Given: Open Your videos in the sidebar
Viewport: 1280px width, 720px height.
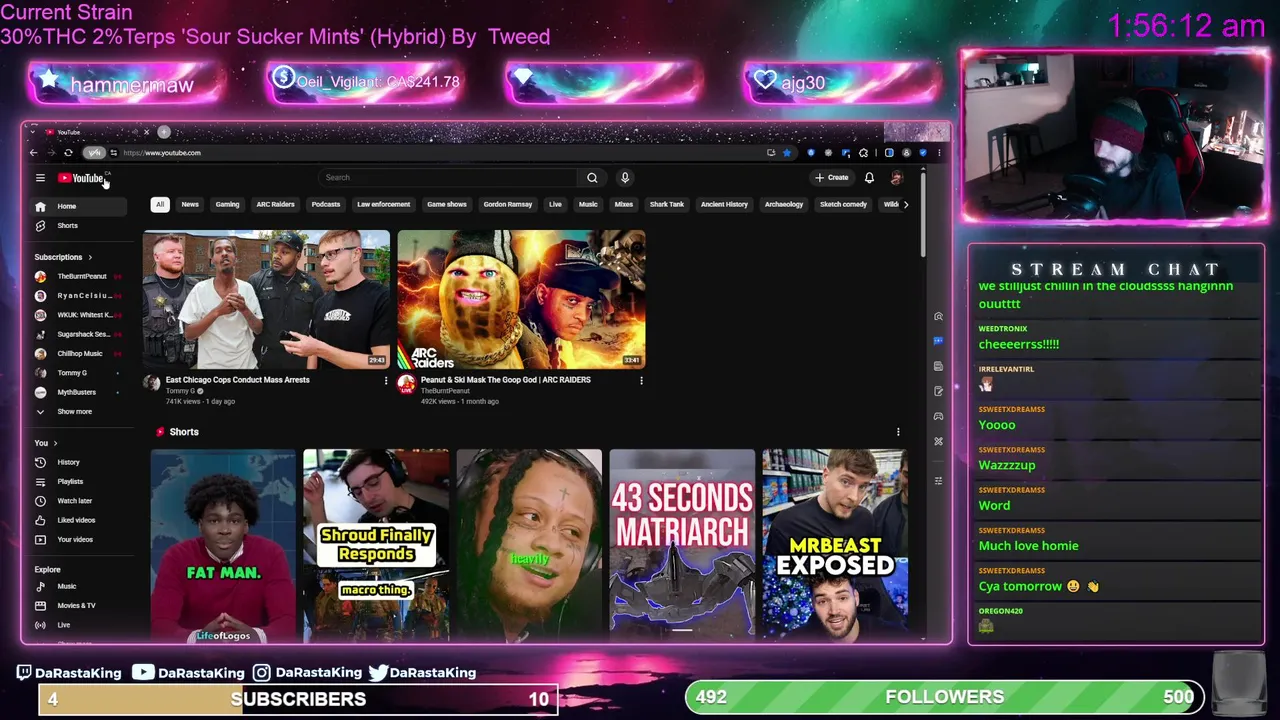Looking at the screenshot, I should point(75,540).
